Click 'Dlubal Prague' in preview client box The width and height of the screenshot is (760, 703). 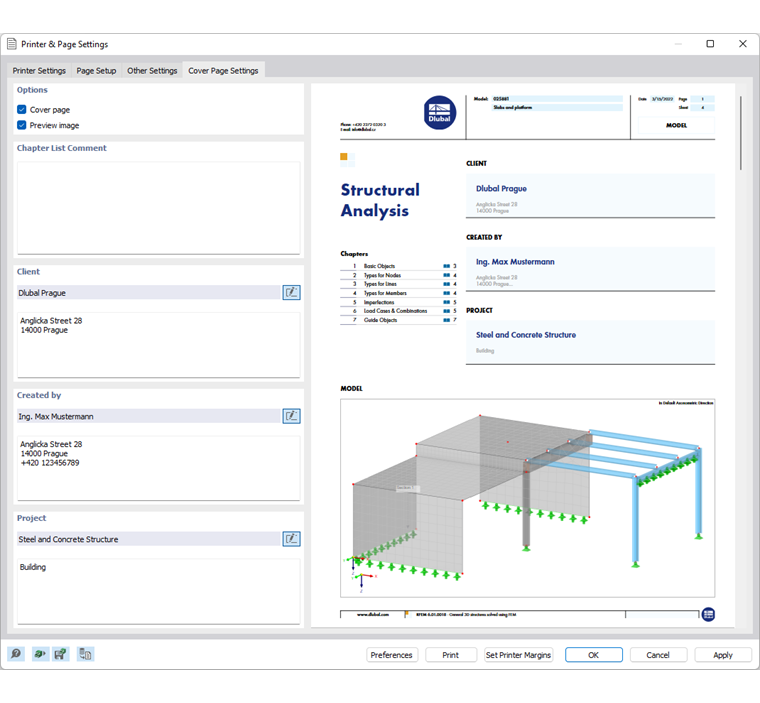(x=501, y=189)
